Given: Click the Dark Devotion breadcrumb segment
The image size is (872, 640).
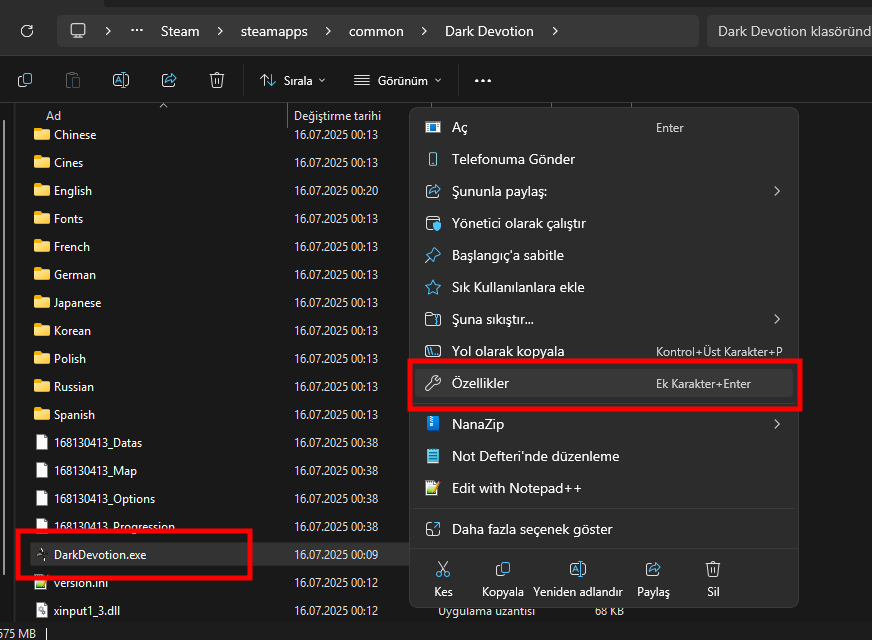Looking at the screenshot, I should tap(489, 31).
